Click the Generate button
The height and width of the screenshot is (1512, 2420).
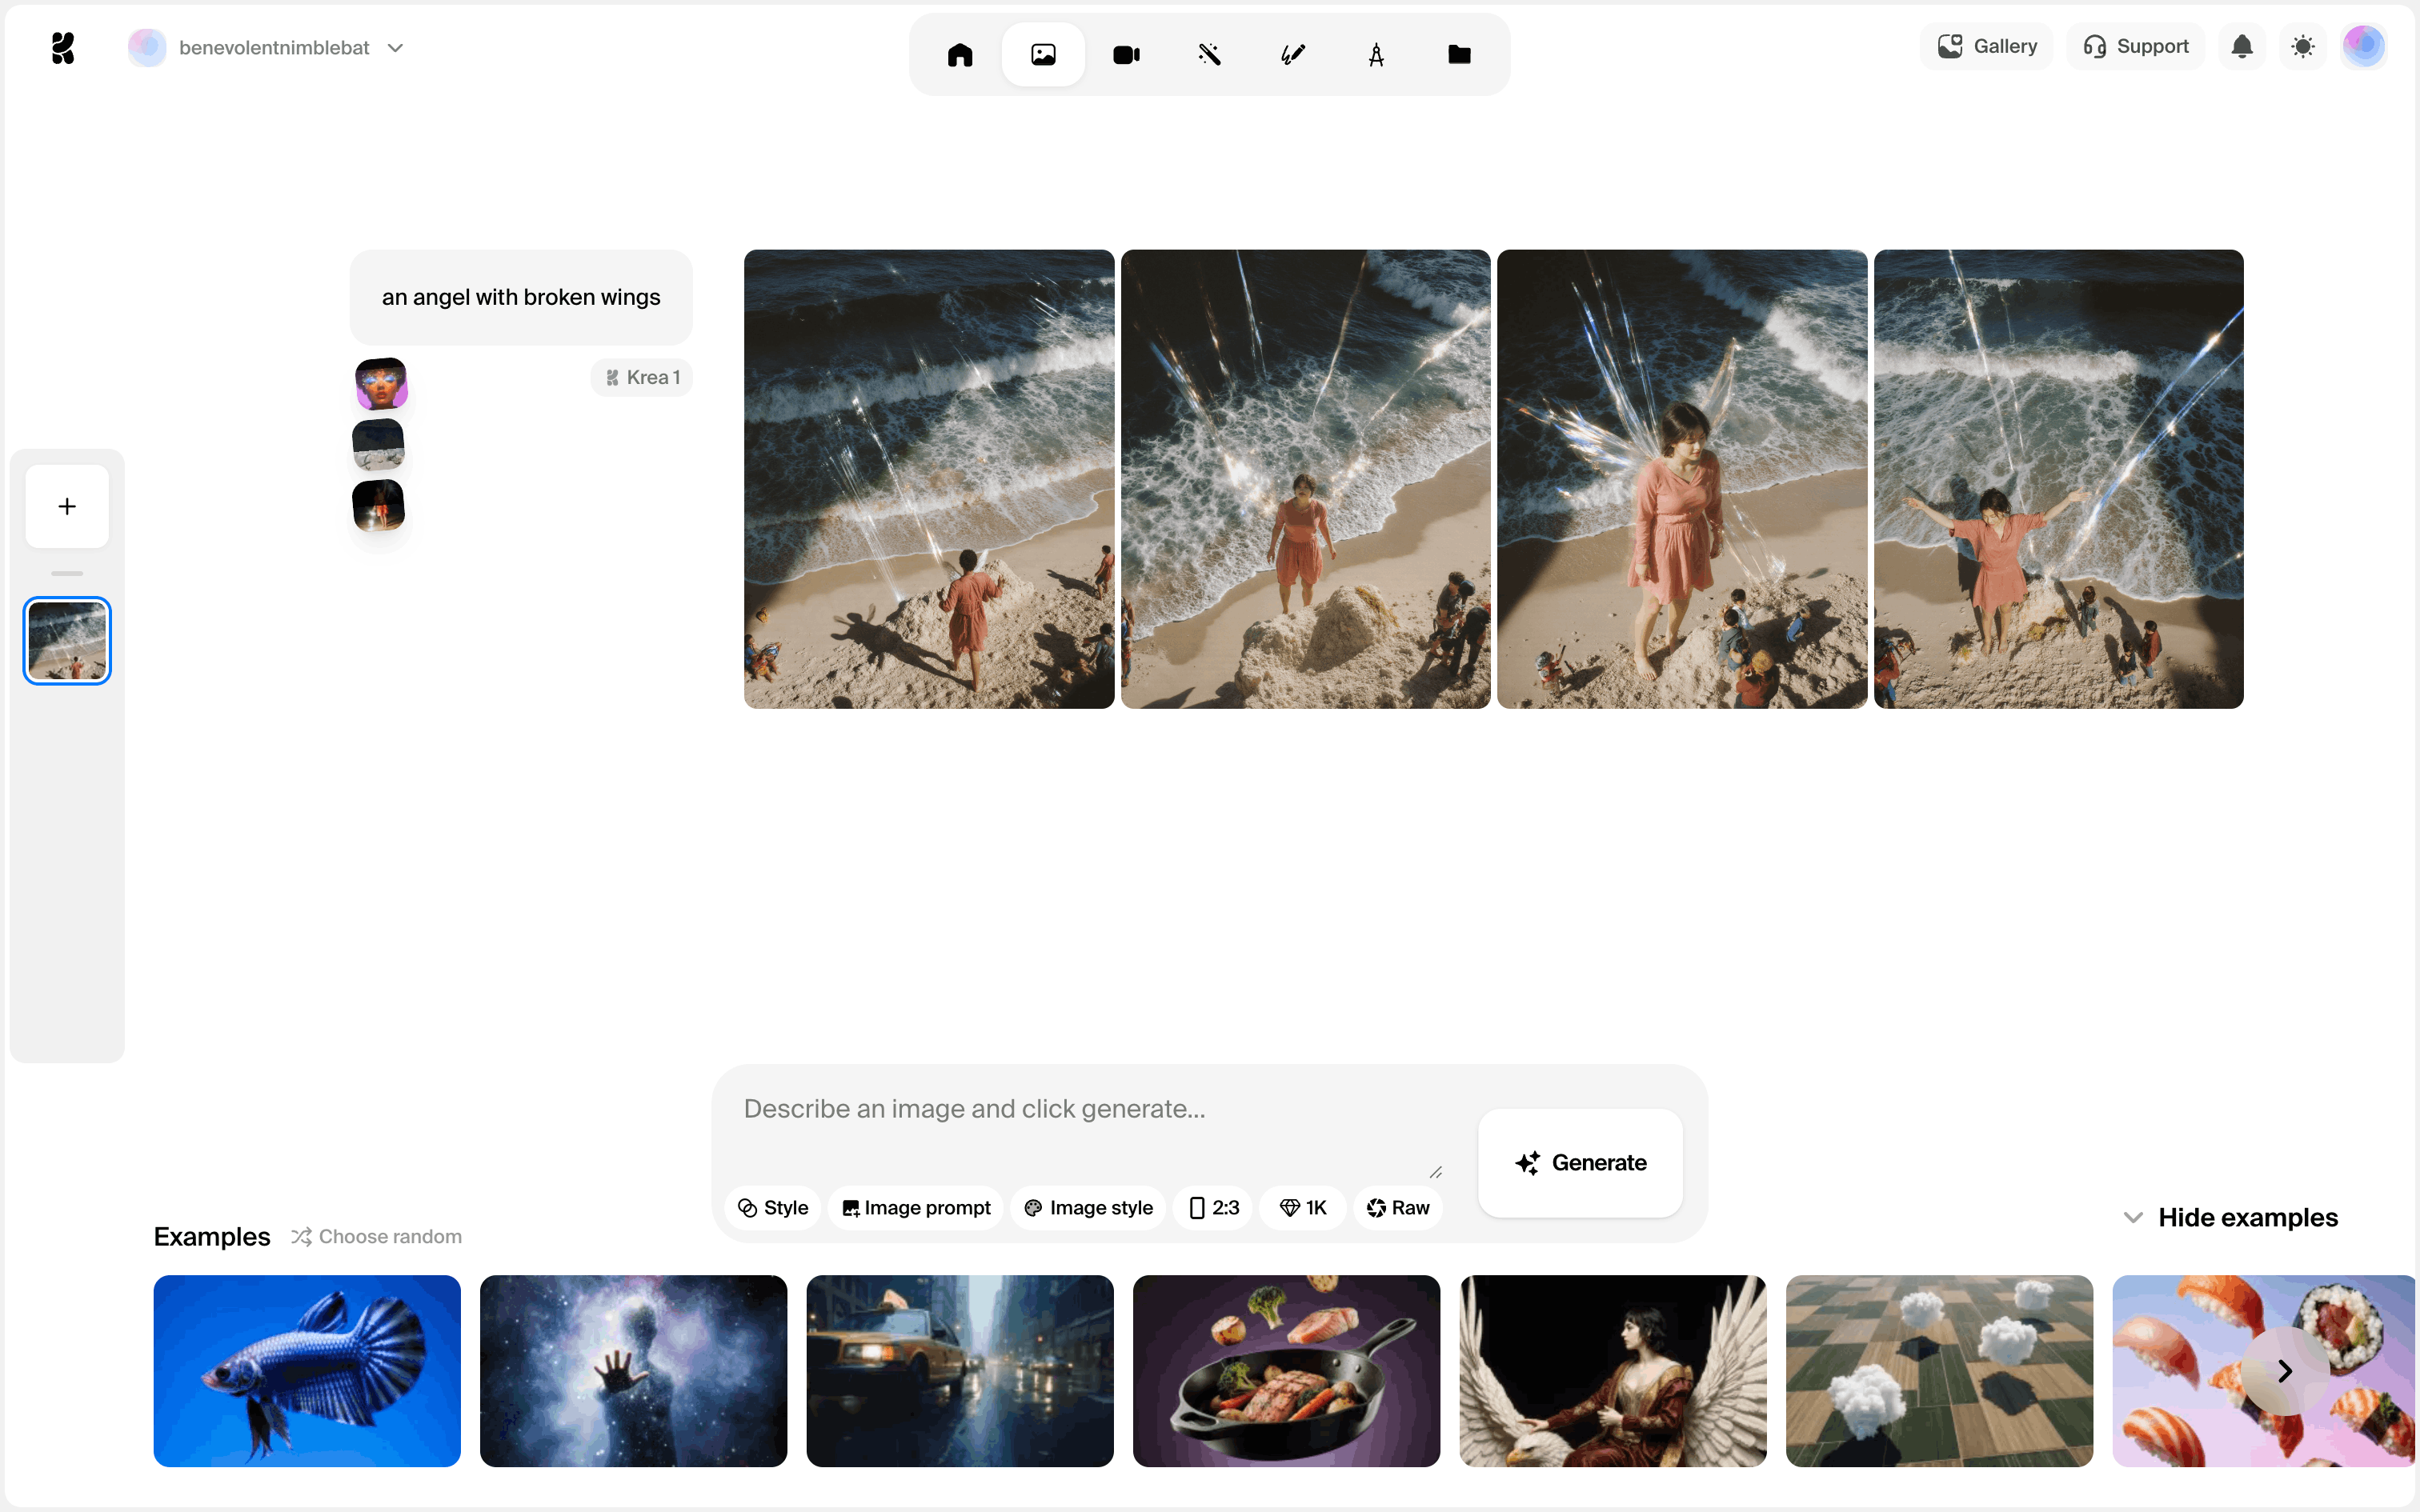[x=1580, y=1162]
